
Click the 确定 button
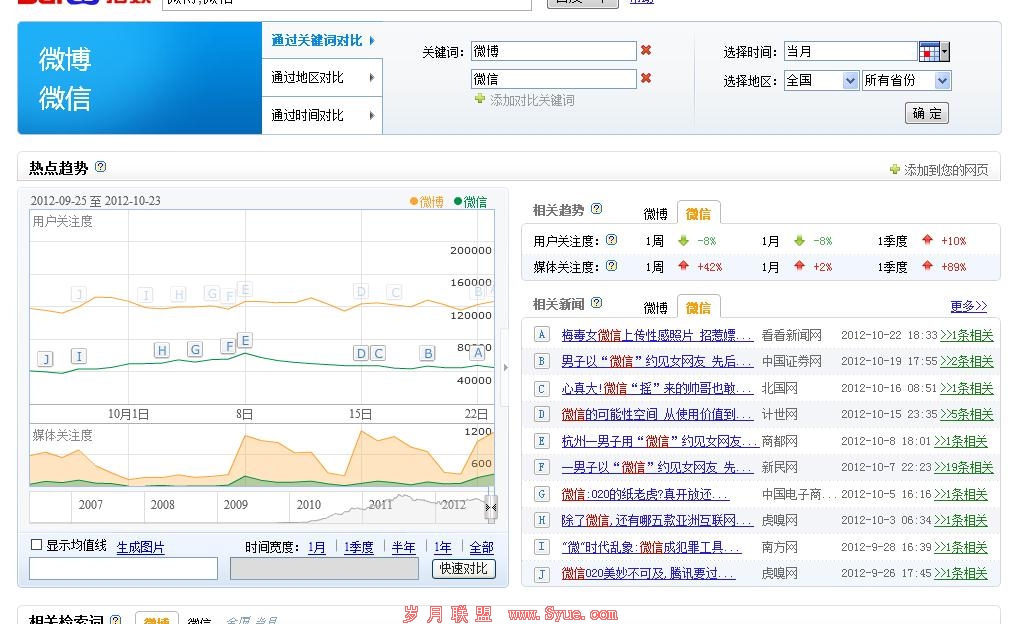pyautogui.click(x=926, y=113)
